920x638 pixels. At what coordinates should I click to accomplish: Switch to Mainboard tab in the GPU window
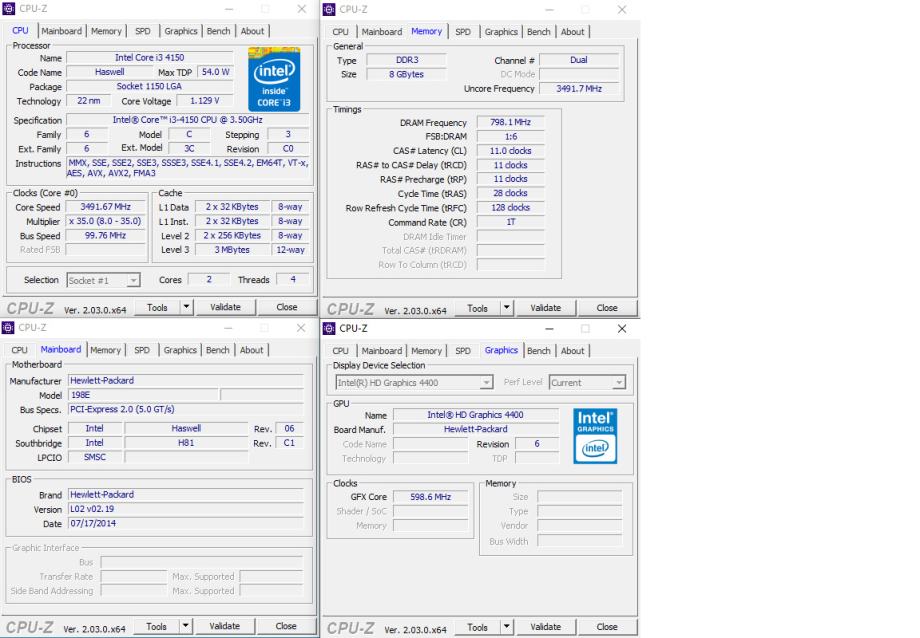381,351
